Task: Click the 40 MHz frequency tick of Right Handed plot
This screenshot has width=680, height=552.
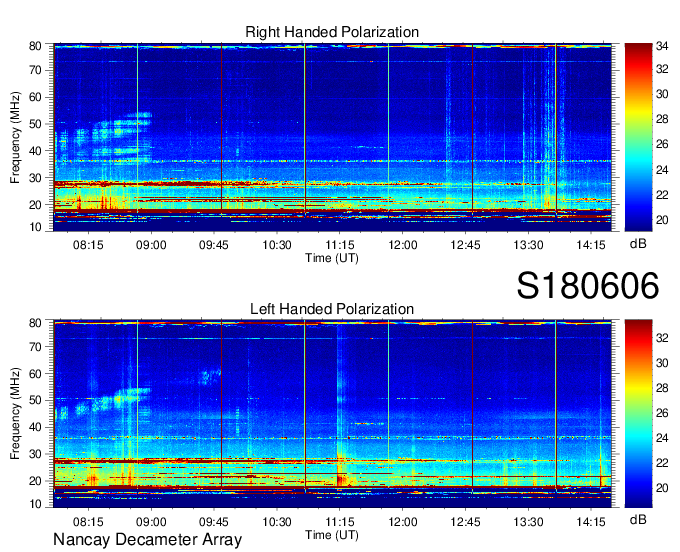Action: coord(35,151)
